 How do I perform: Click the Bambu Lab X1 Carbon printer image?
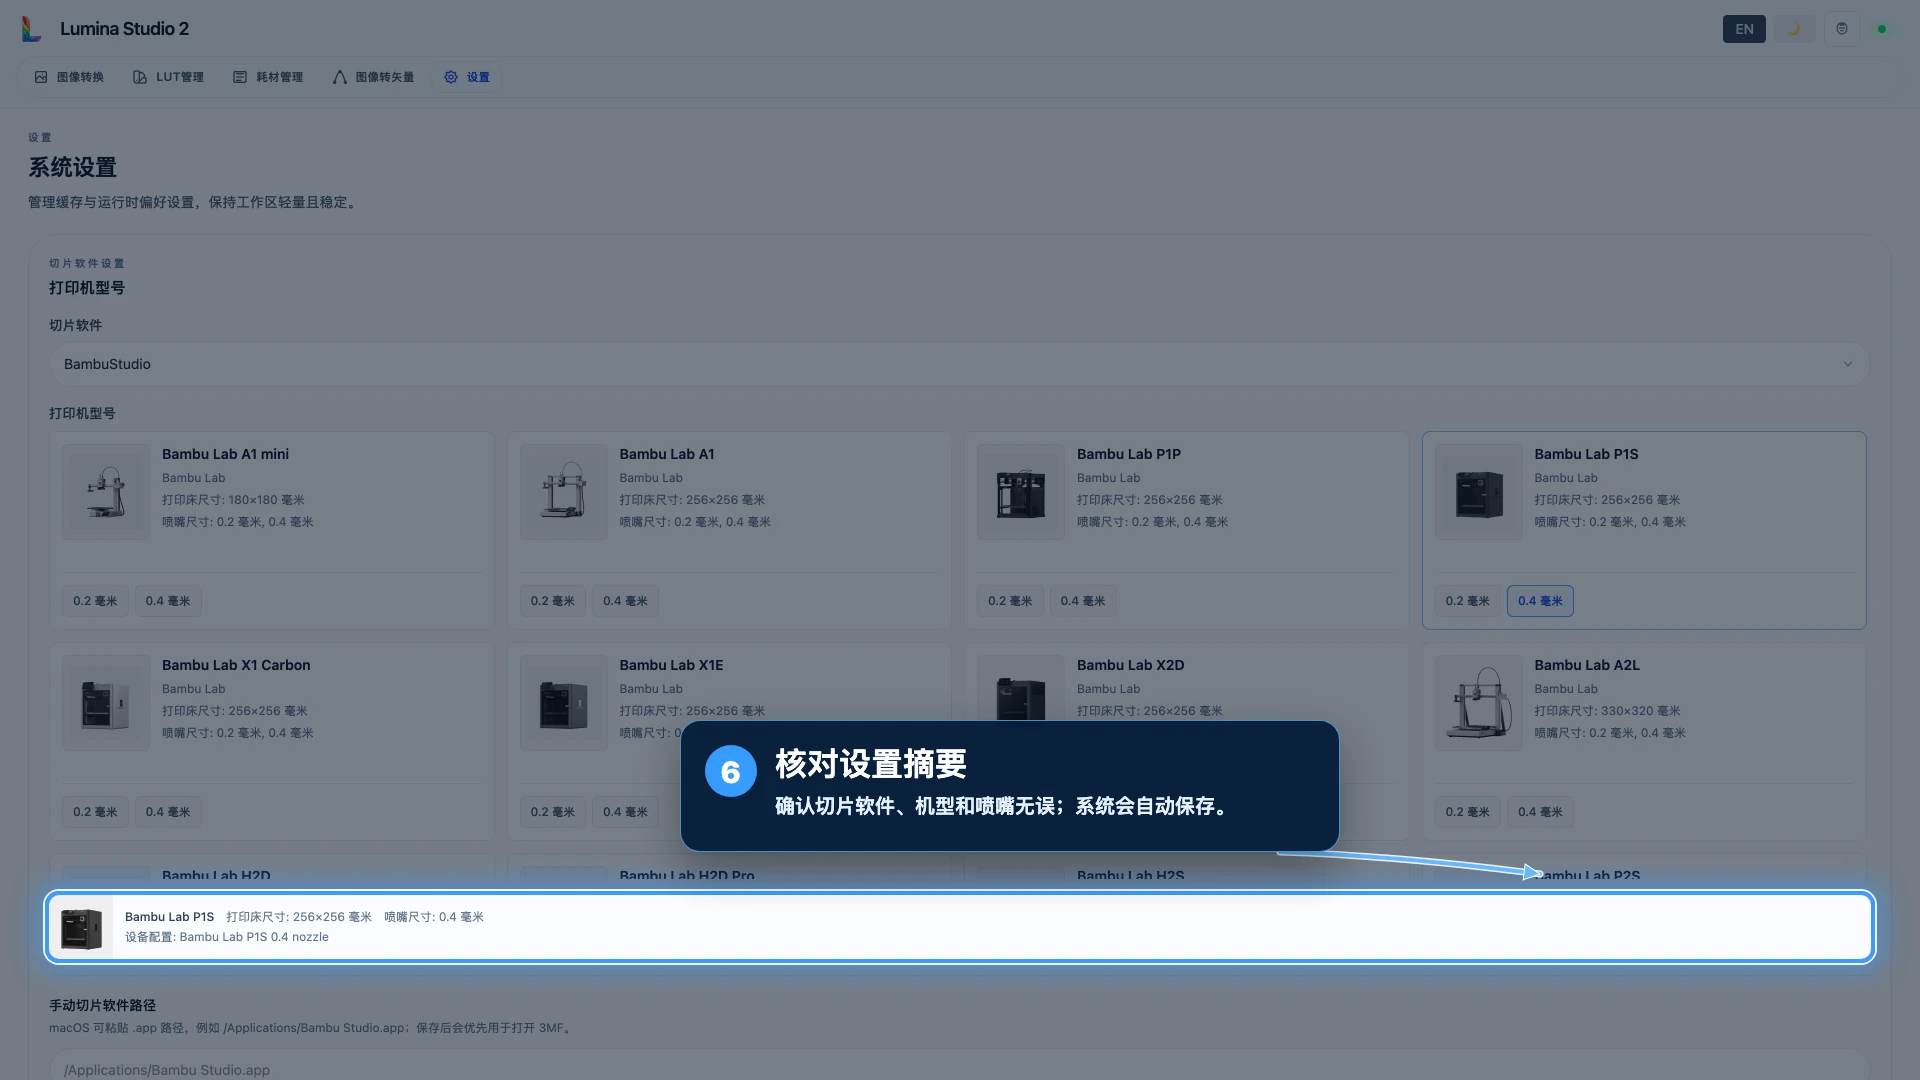click(x=106, y=703)
